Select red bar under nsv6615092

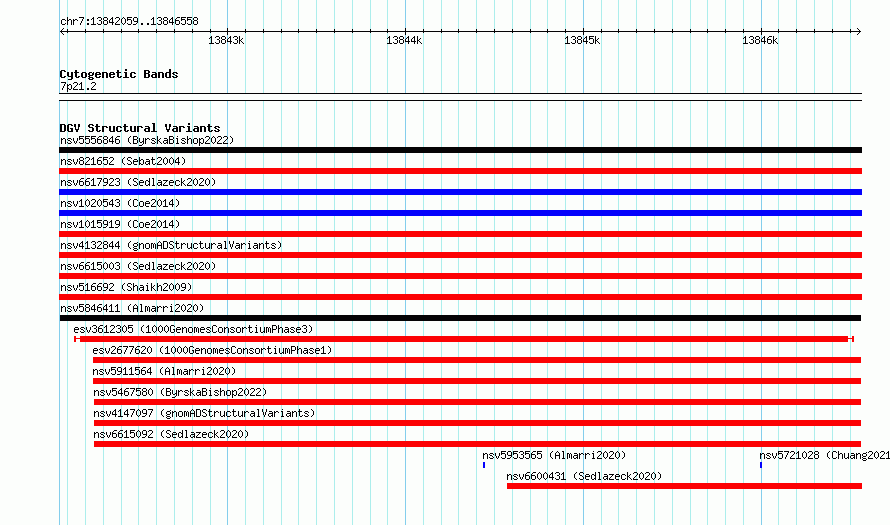click(477, 444)
